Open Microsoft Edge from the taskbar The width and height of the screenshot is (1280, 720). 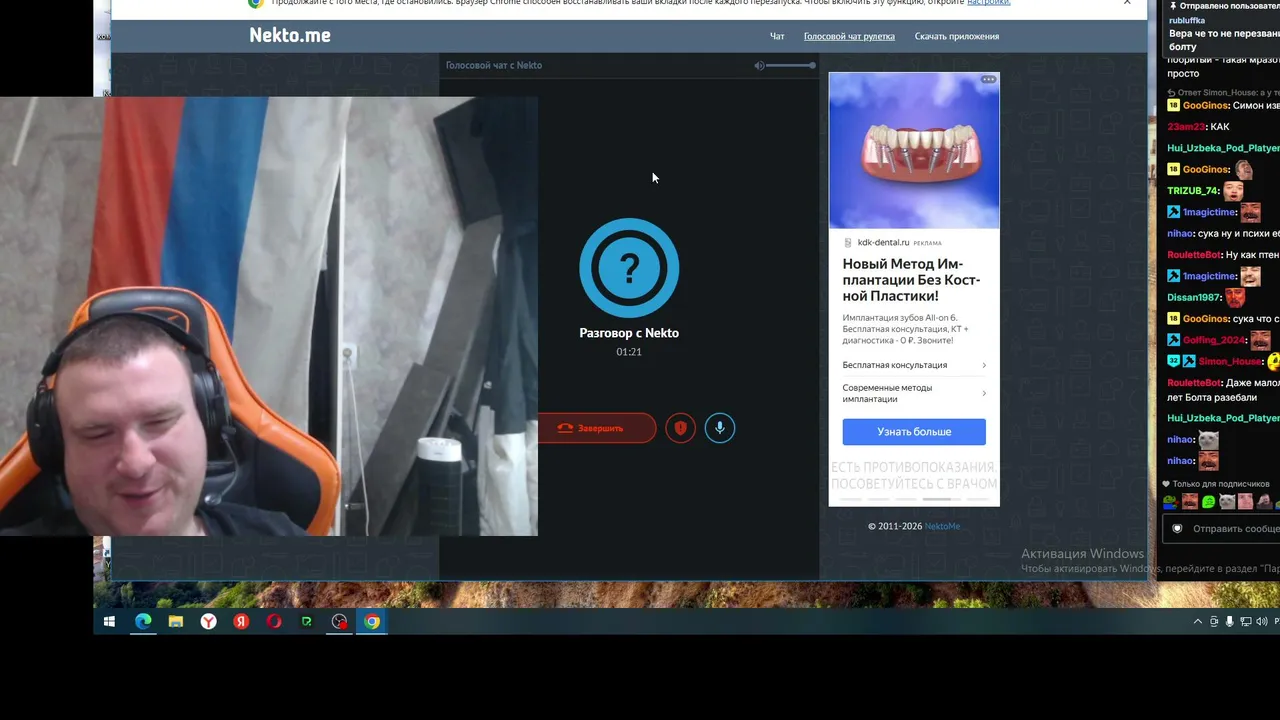143,621
